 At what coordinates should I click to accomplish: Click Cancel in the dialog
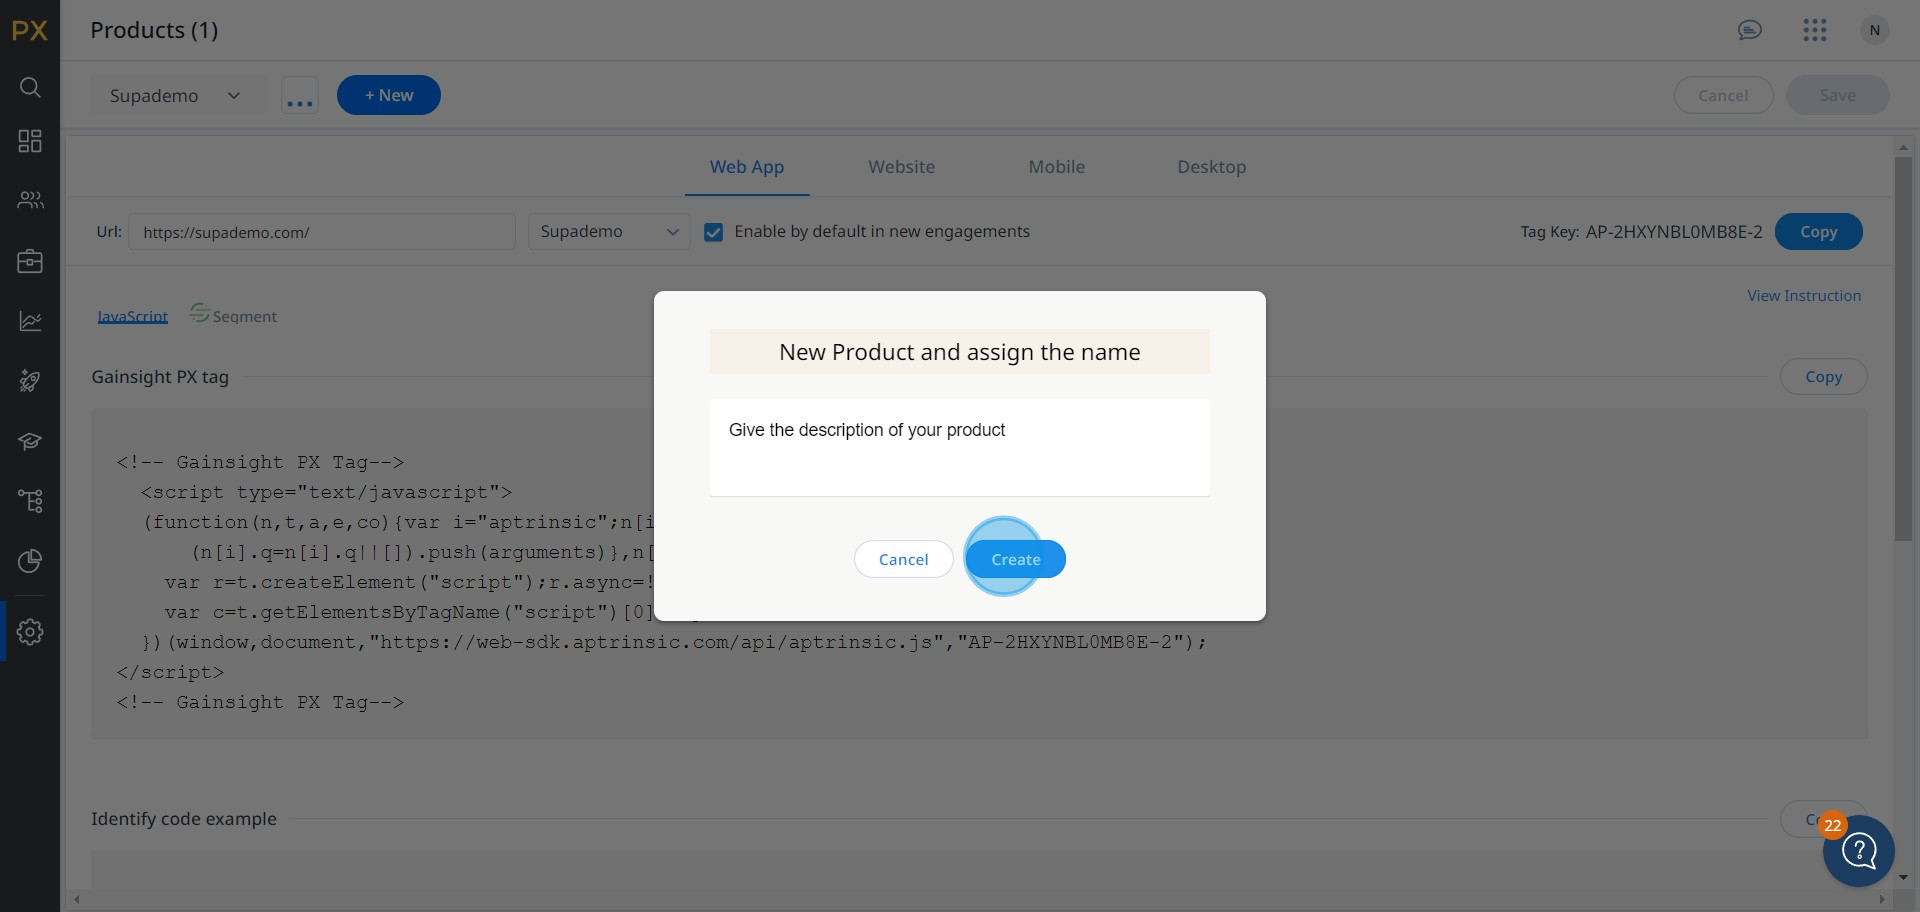point(904,559)
